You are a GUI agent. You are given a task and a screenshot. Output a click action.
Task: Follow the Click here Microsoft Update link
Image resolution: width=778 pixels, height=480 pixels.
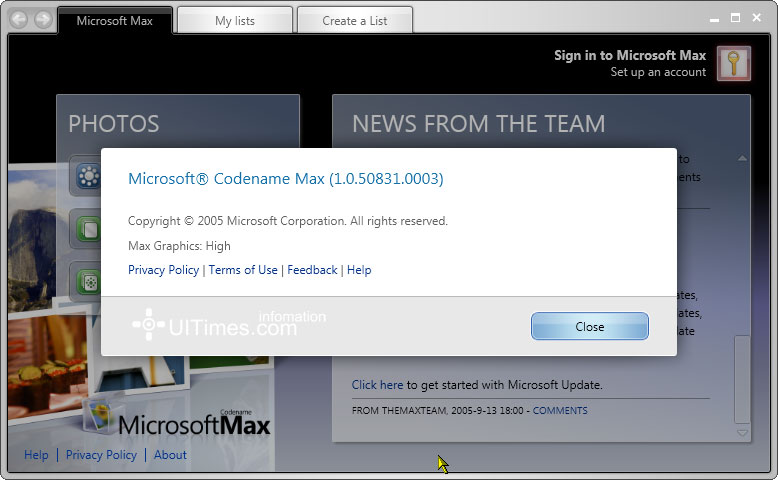[x=377, y=385]
